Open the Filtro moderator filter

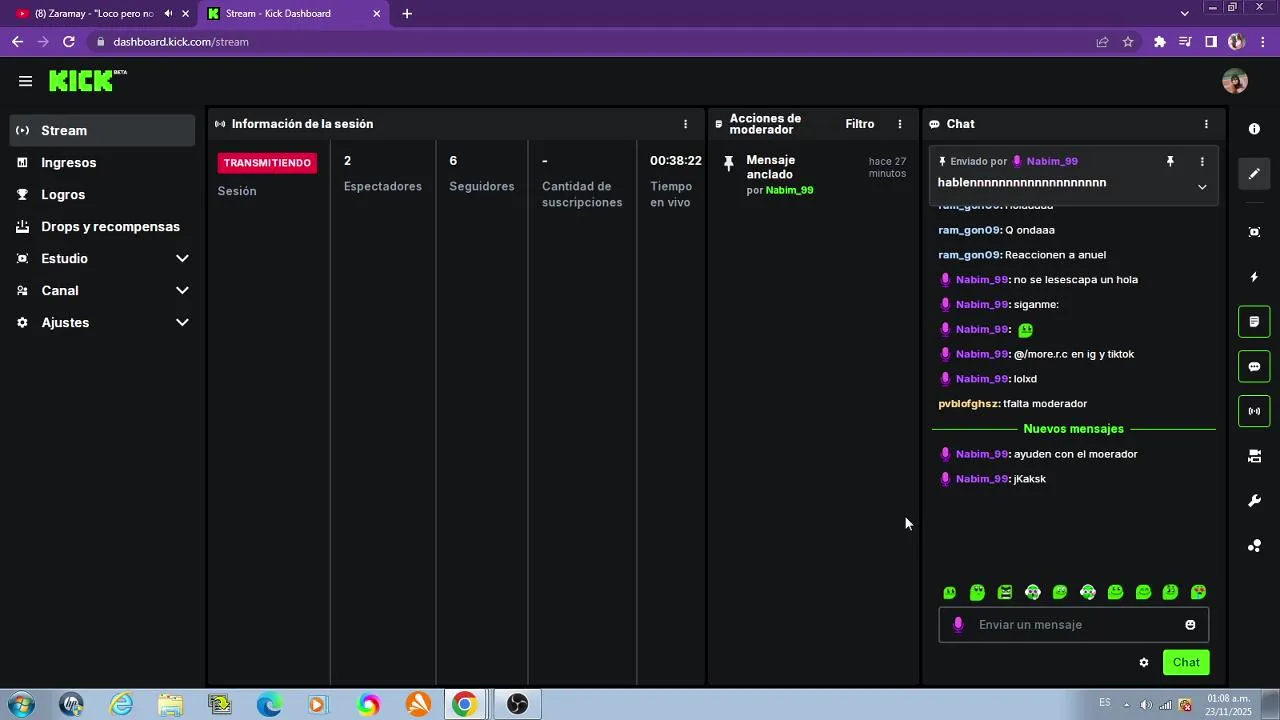(x=860, y=124)
